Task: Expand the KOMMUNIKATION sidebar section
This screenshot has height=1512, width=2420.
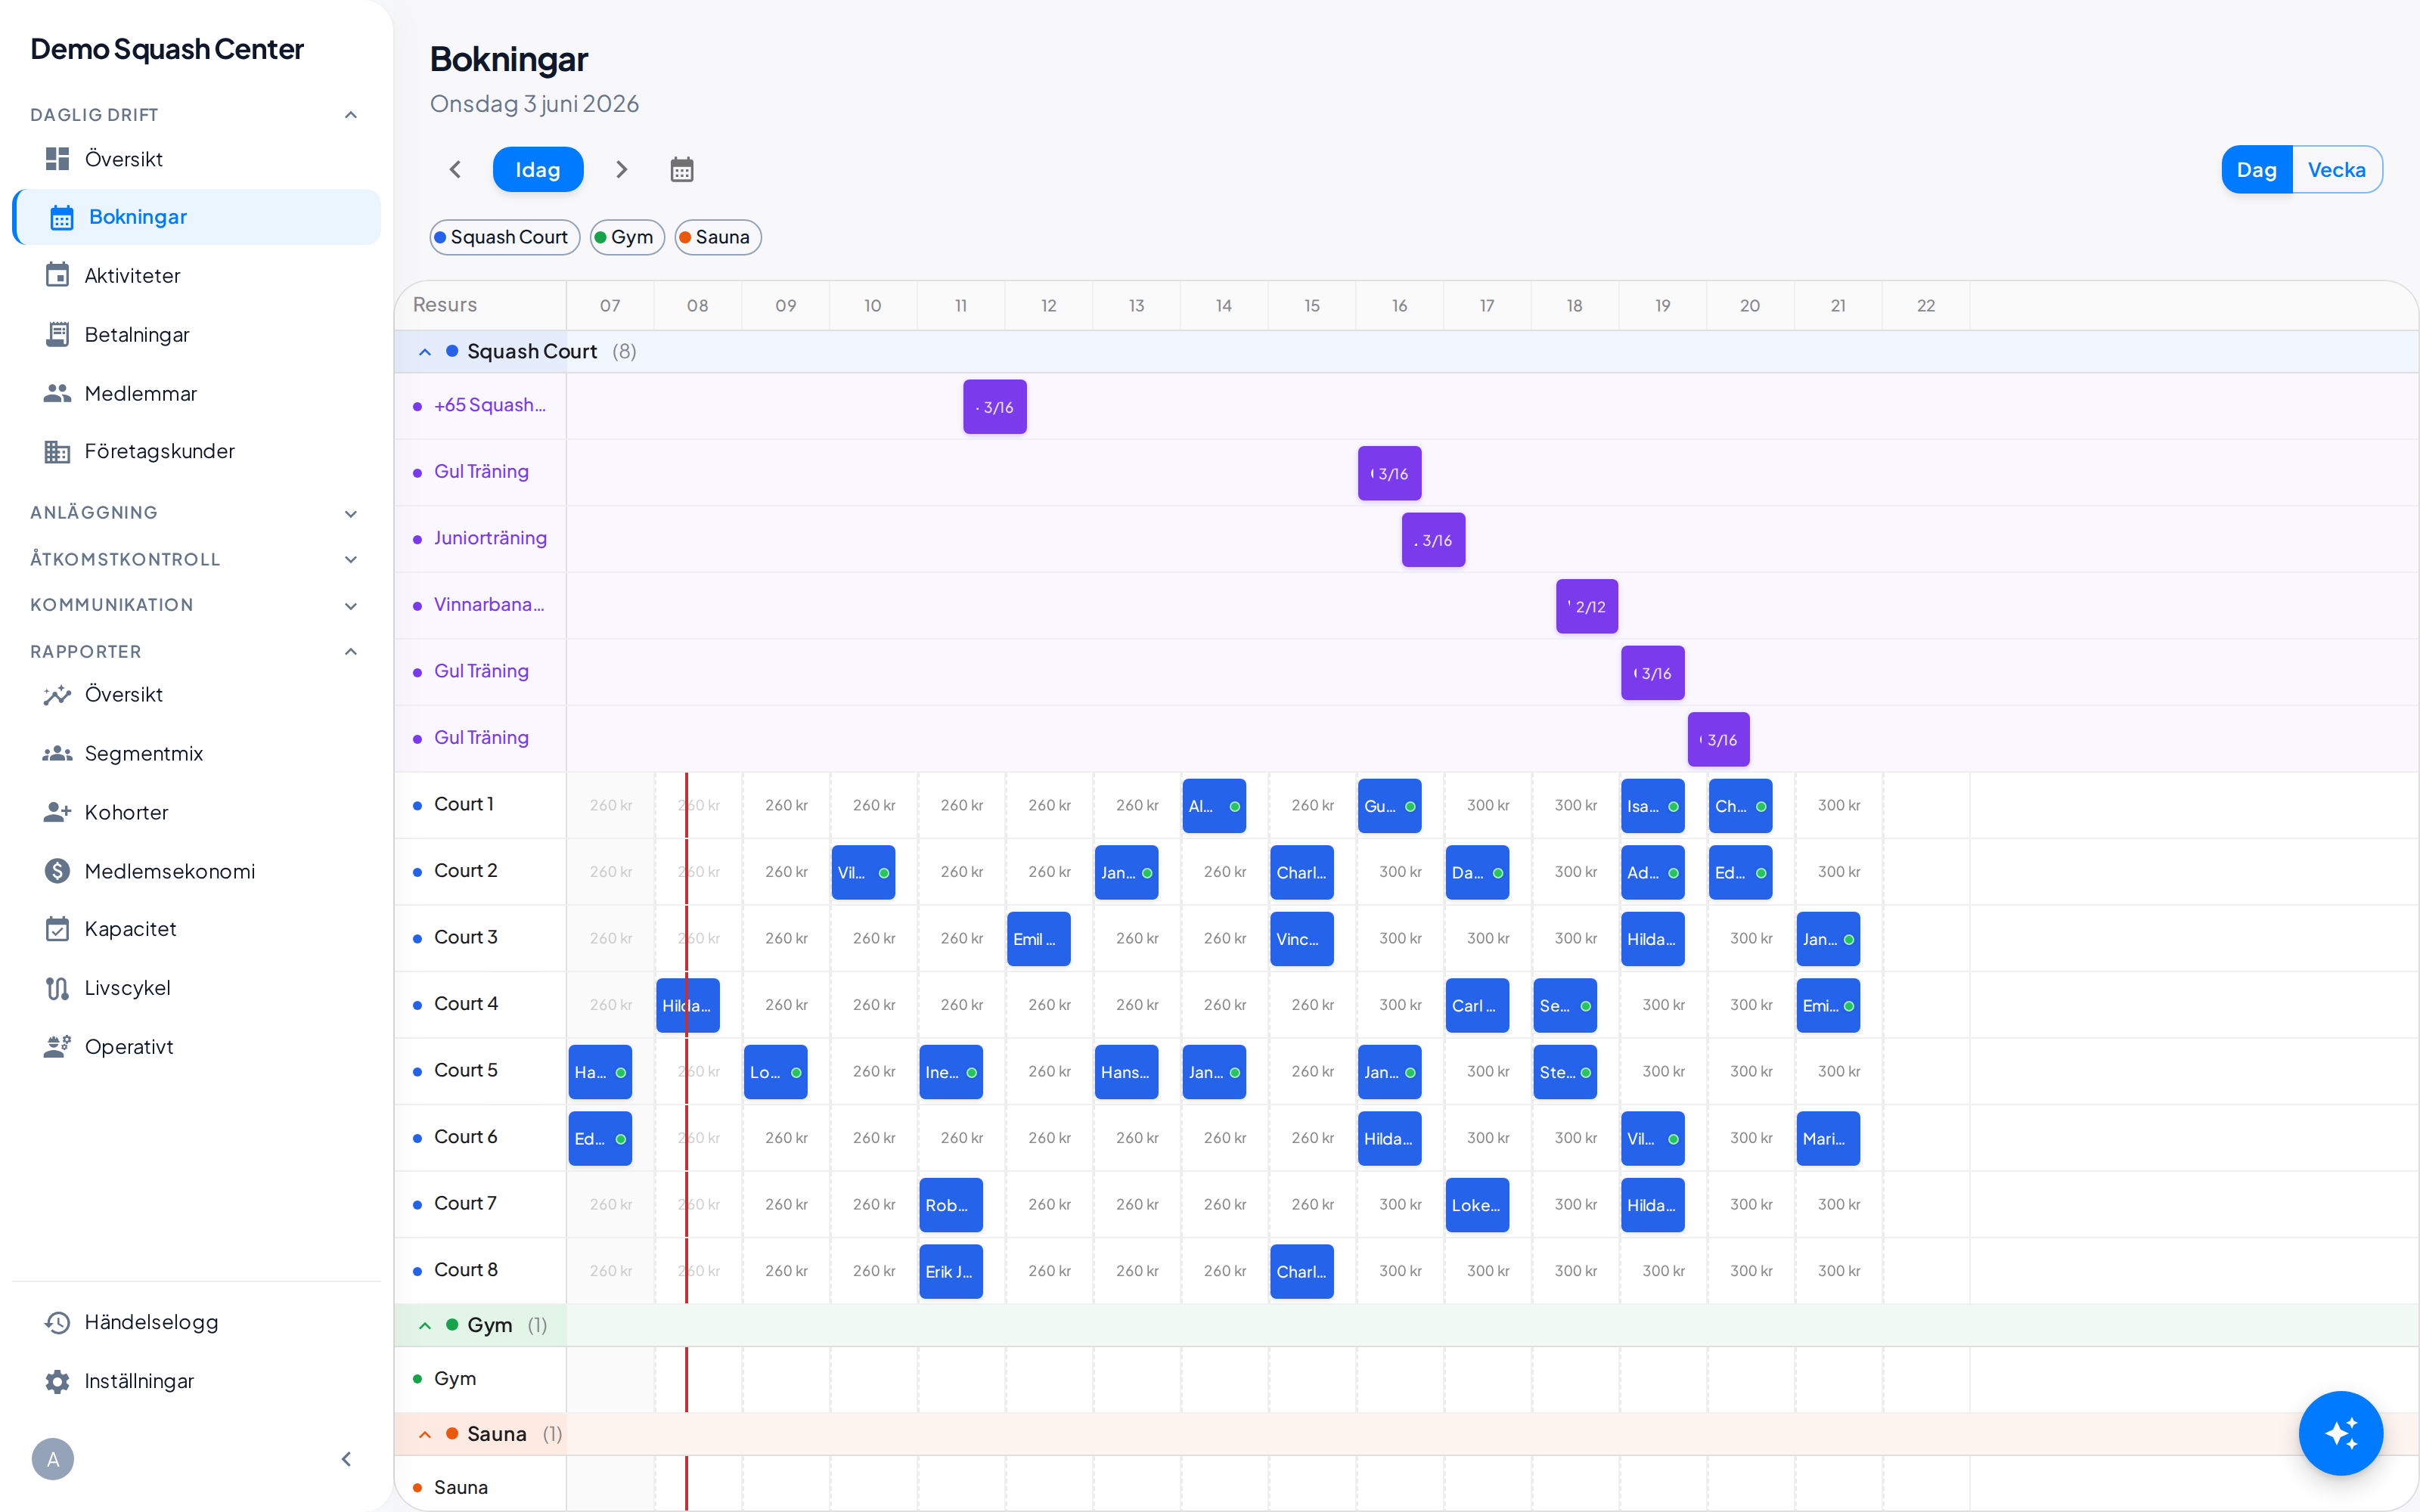Action: pyautogui.click(x=195, y=605)
